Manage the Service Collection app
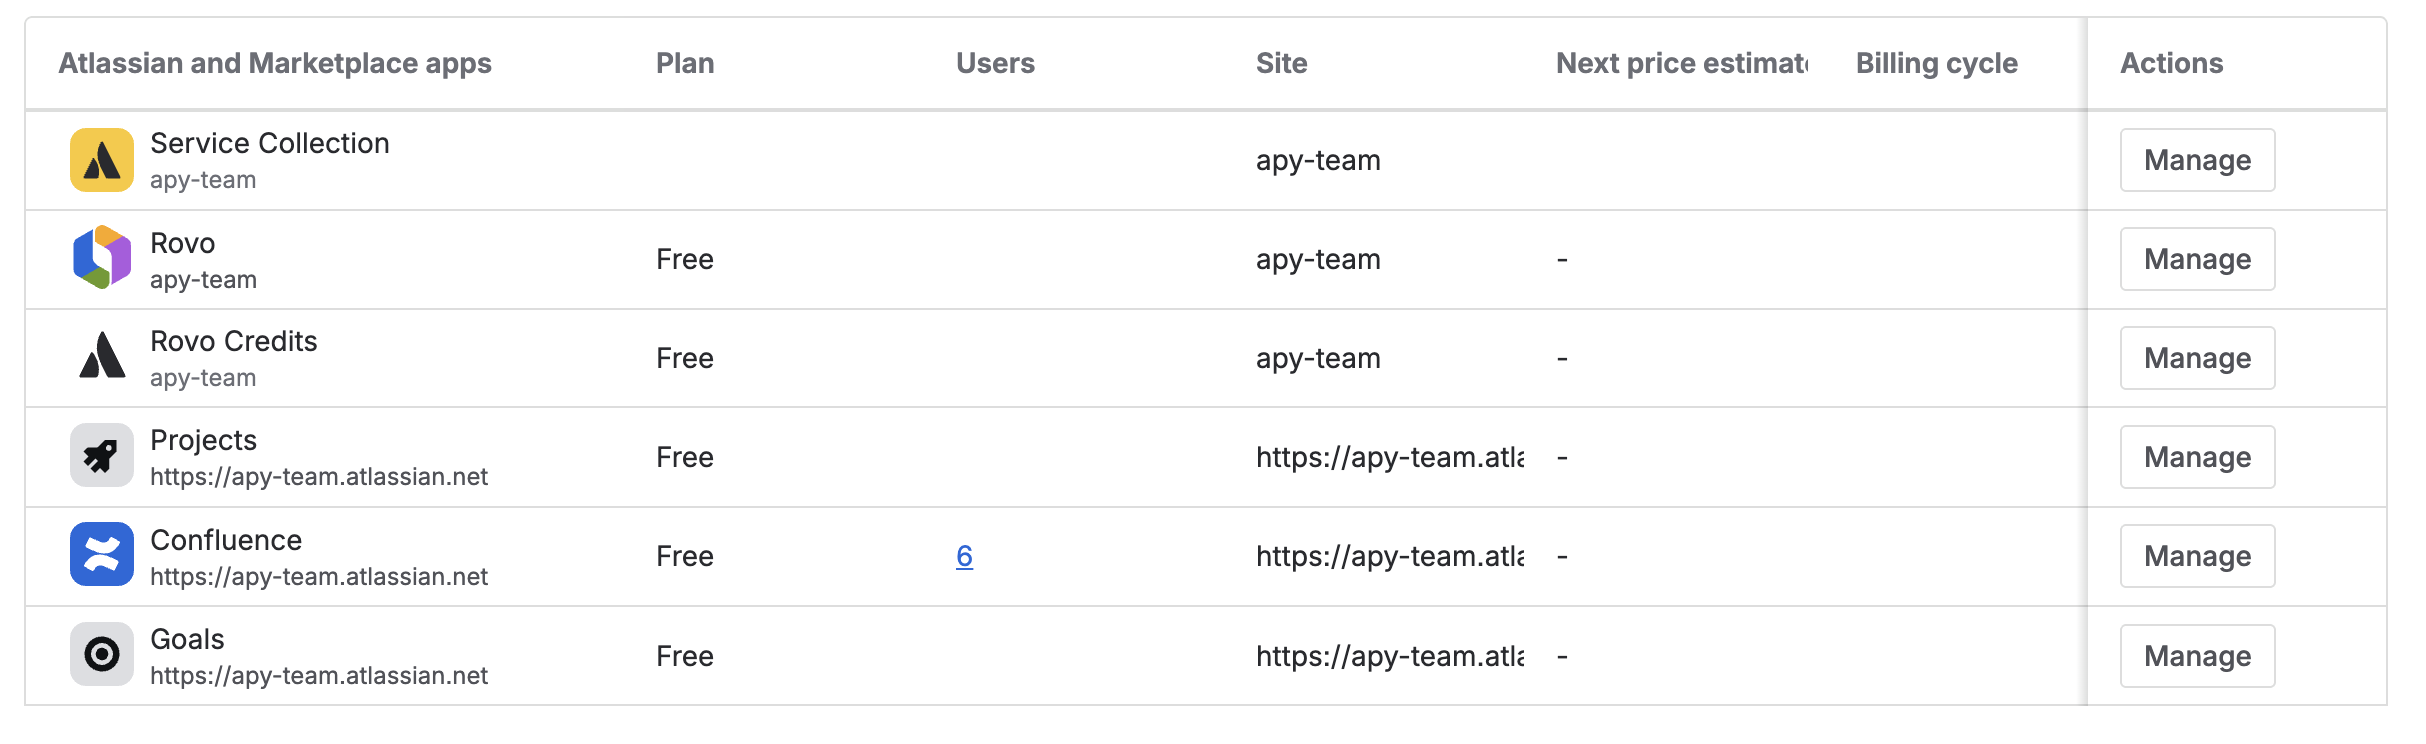2426x744 pixels. [2197, 160]
